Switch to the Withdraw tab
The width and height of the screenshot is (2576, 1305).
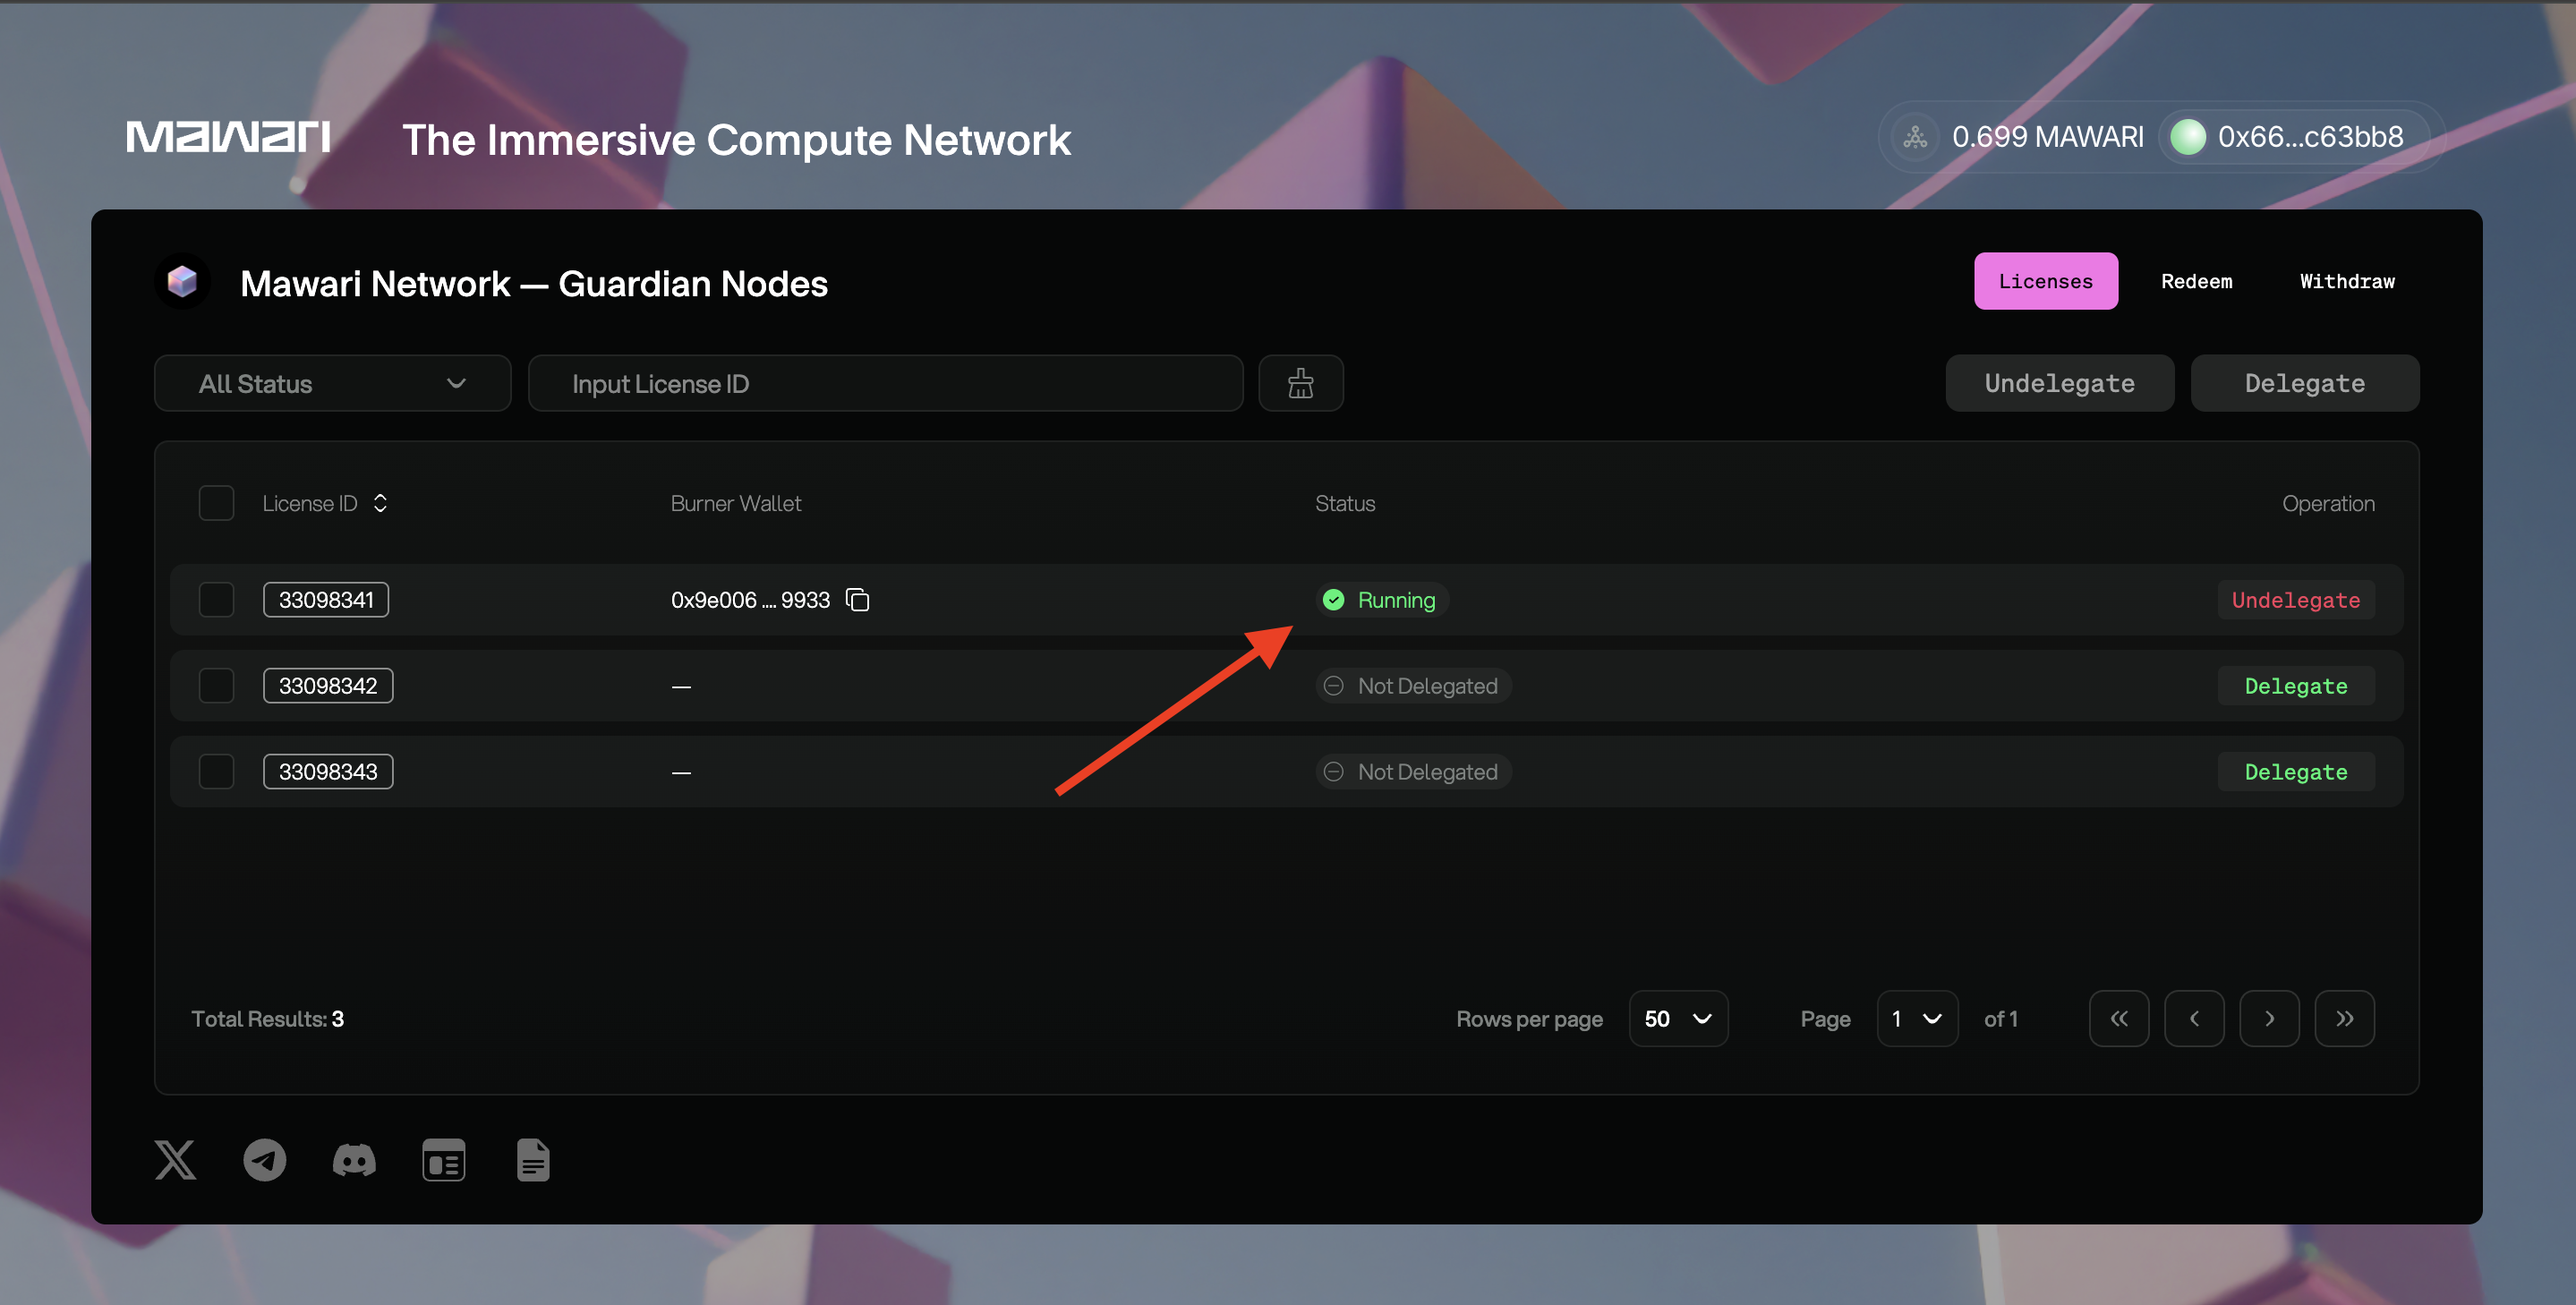tap(2346, 281)
